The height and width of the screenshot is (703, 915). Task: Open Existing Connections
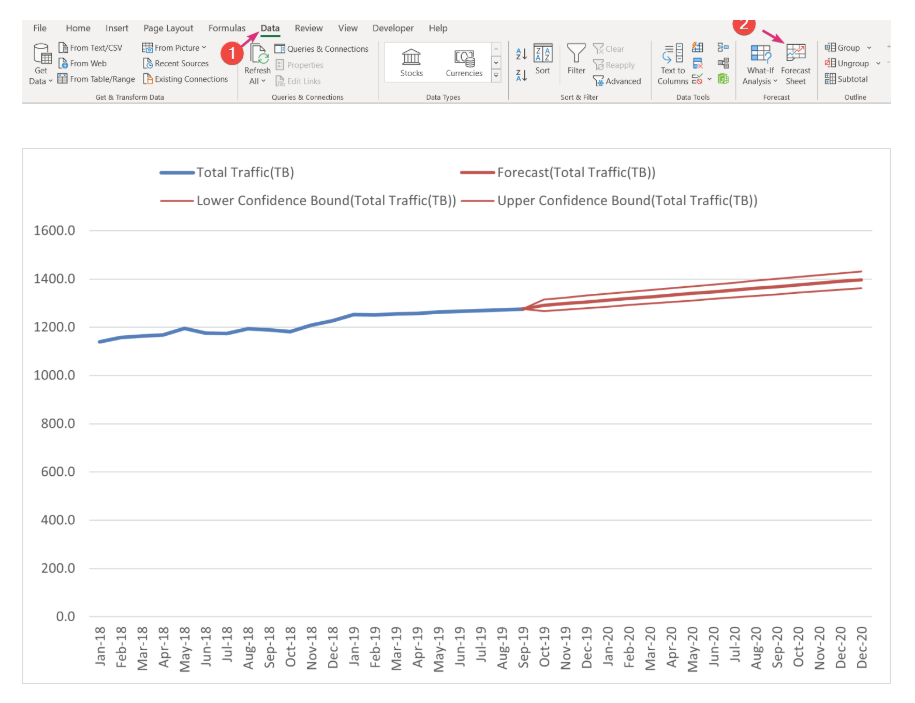click(x=186, y=79)
